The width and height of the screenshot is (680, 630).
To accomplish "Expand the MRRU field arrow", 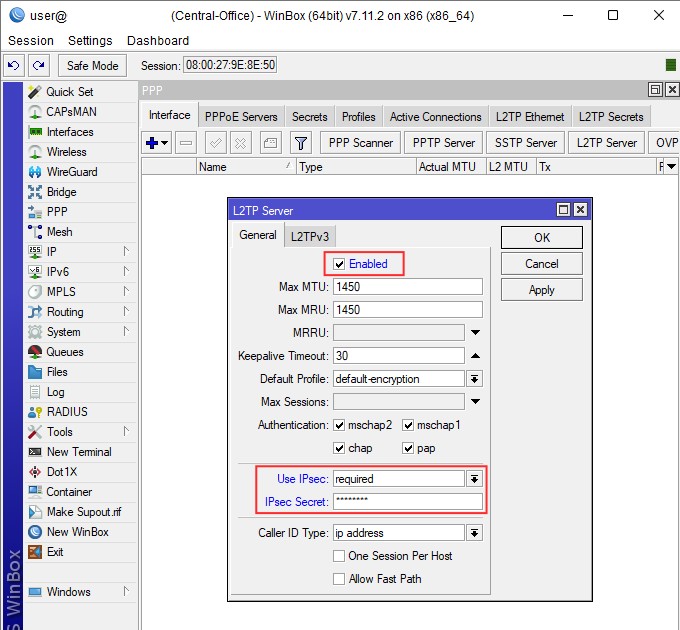I will click(475, 333).
